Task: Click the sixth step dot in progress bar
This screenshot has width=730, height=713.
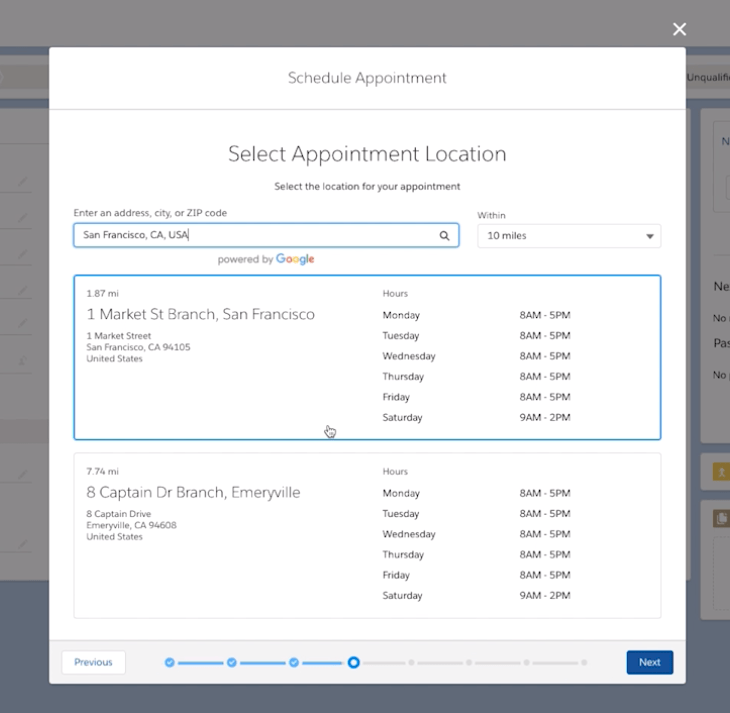Action: [x=469, y=662]
